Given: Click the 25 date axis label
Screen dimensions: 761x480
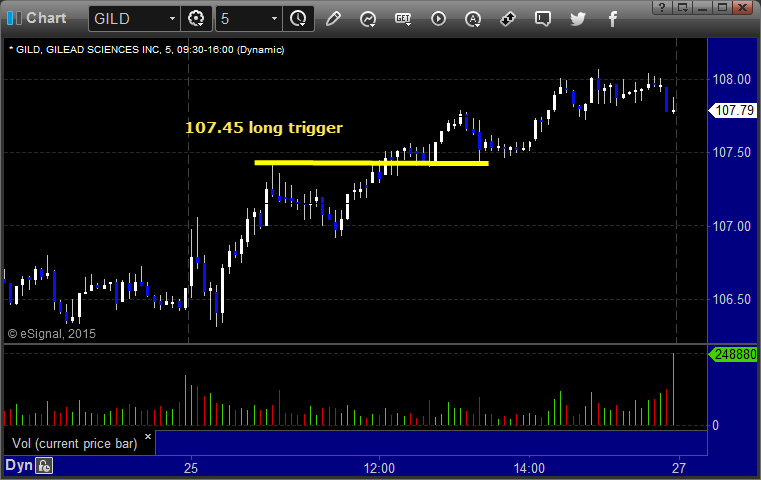Looking at the screenshot, I should tap(191, 468).
